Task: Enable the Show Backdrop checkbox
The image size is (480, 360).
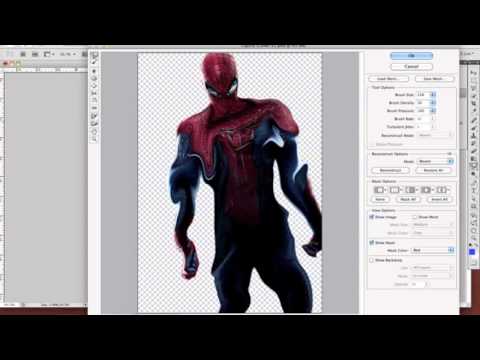Action: pos(372,260)
